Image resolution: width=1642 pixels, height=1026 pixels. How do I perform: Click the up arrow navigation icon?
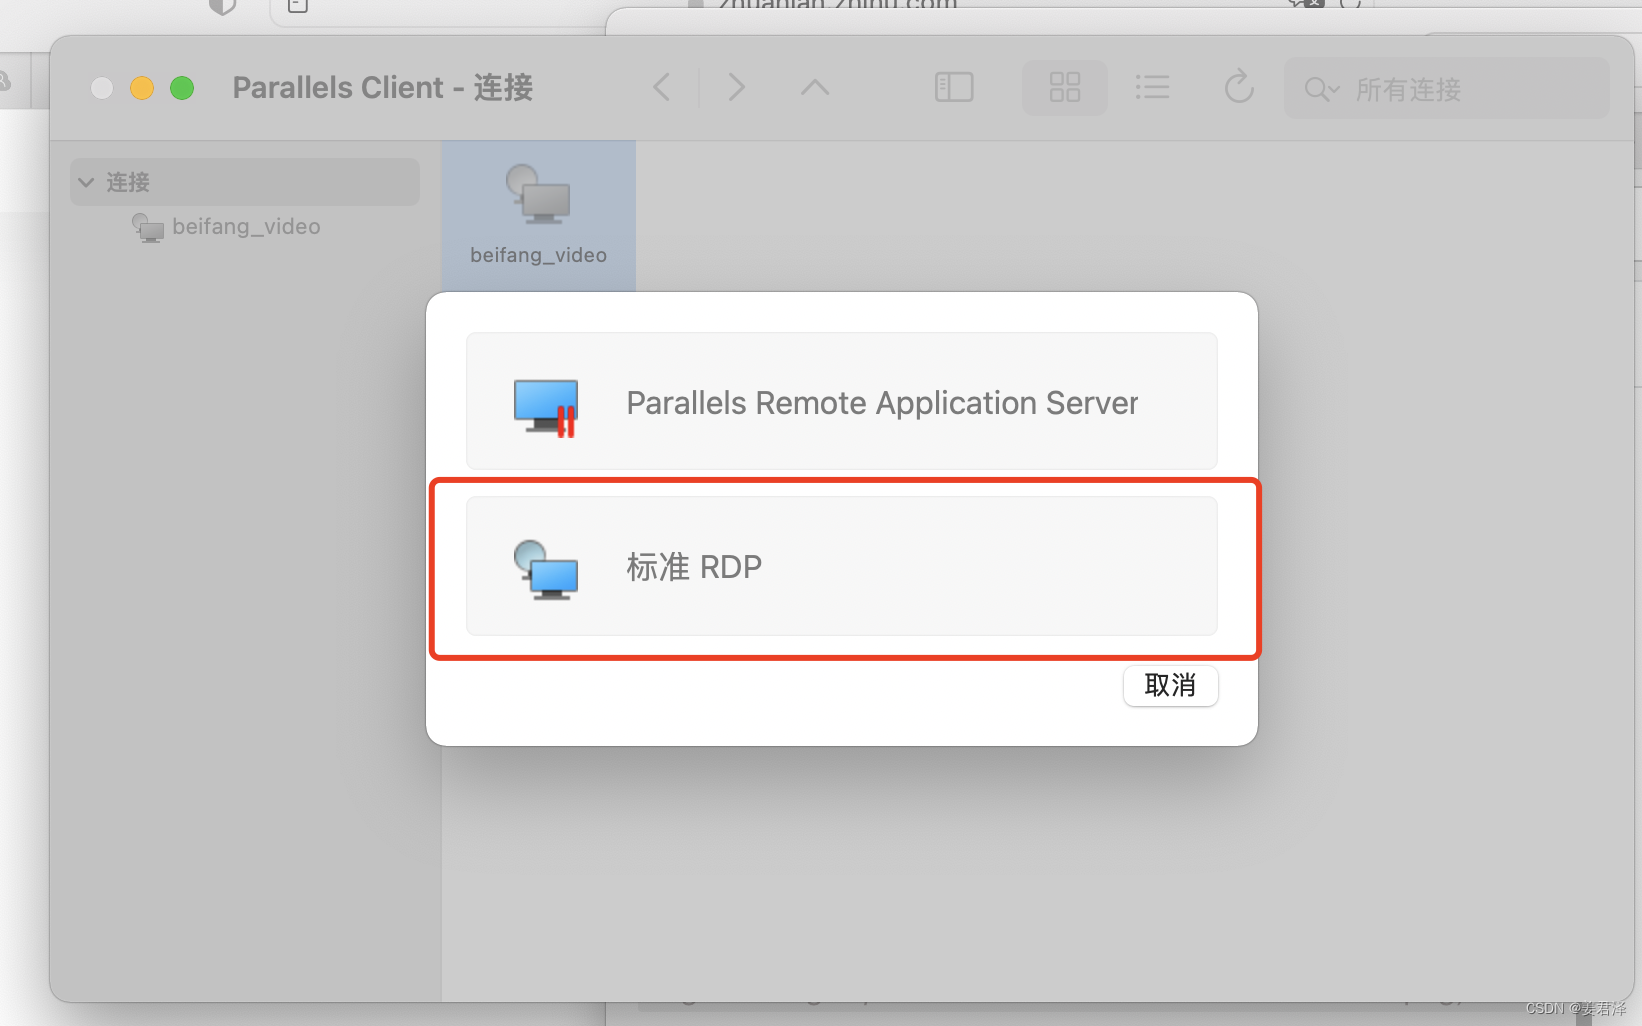coord(815,87)
